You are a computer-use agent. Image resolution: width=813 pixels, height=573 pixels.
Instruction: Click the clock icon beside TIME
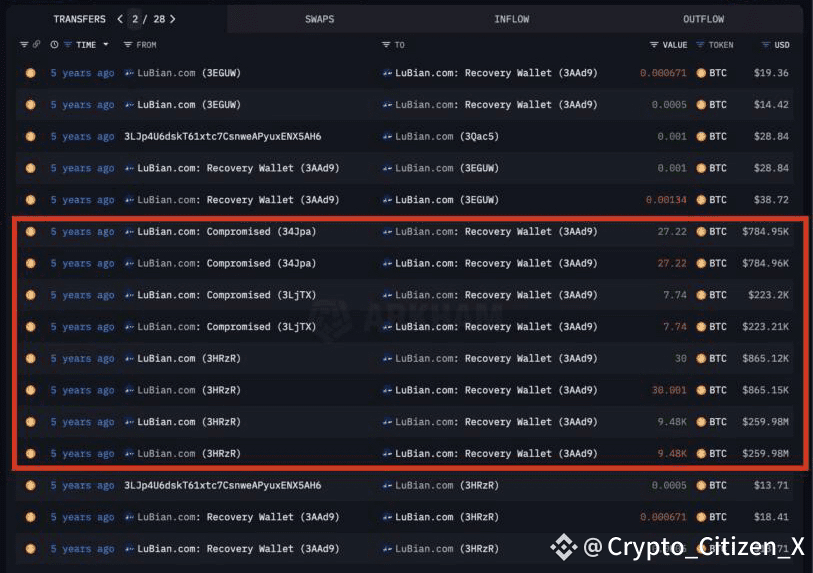[x=54, y=45]
